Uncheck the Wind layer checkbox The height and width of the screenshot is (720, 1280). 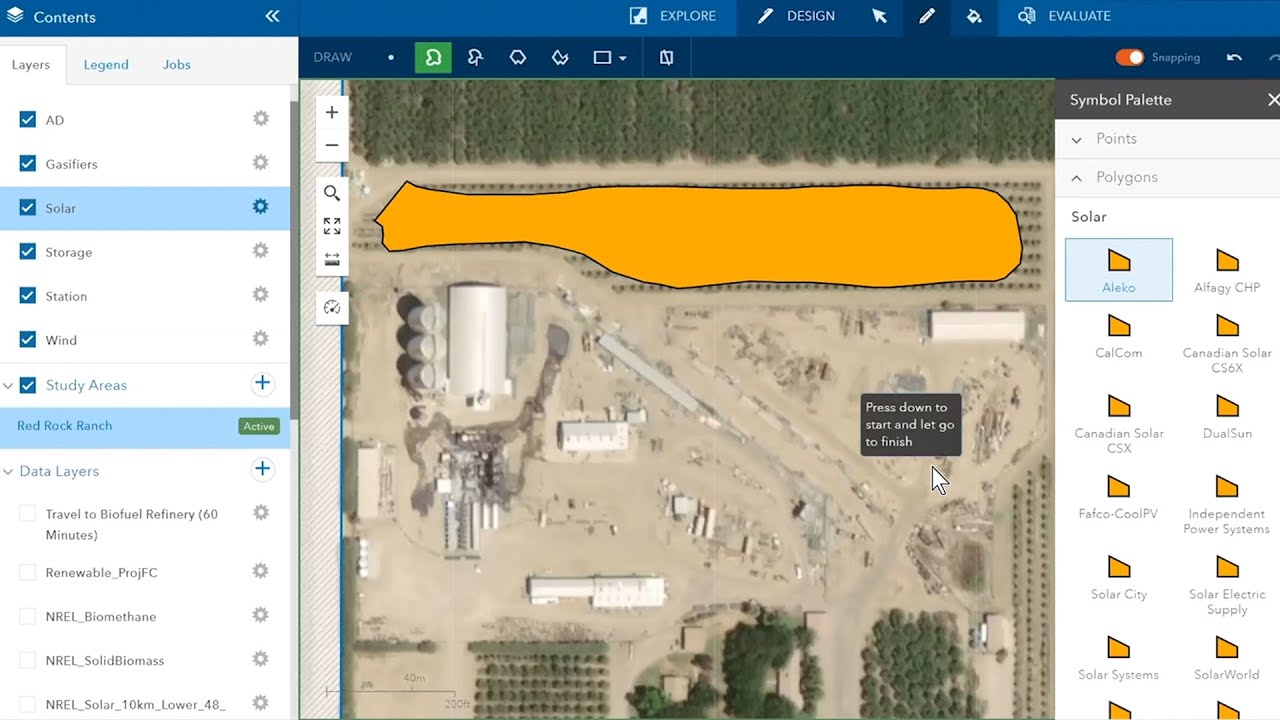click(28, 340)
